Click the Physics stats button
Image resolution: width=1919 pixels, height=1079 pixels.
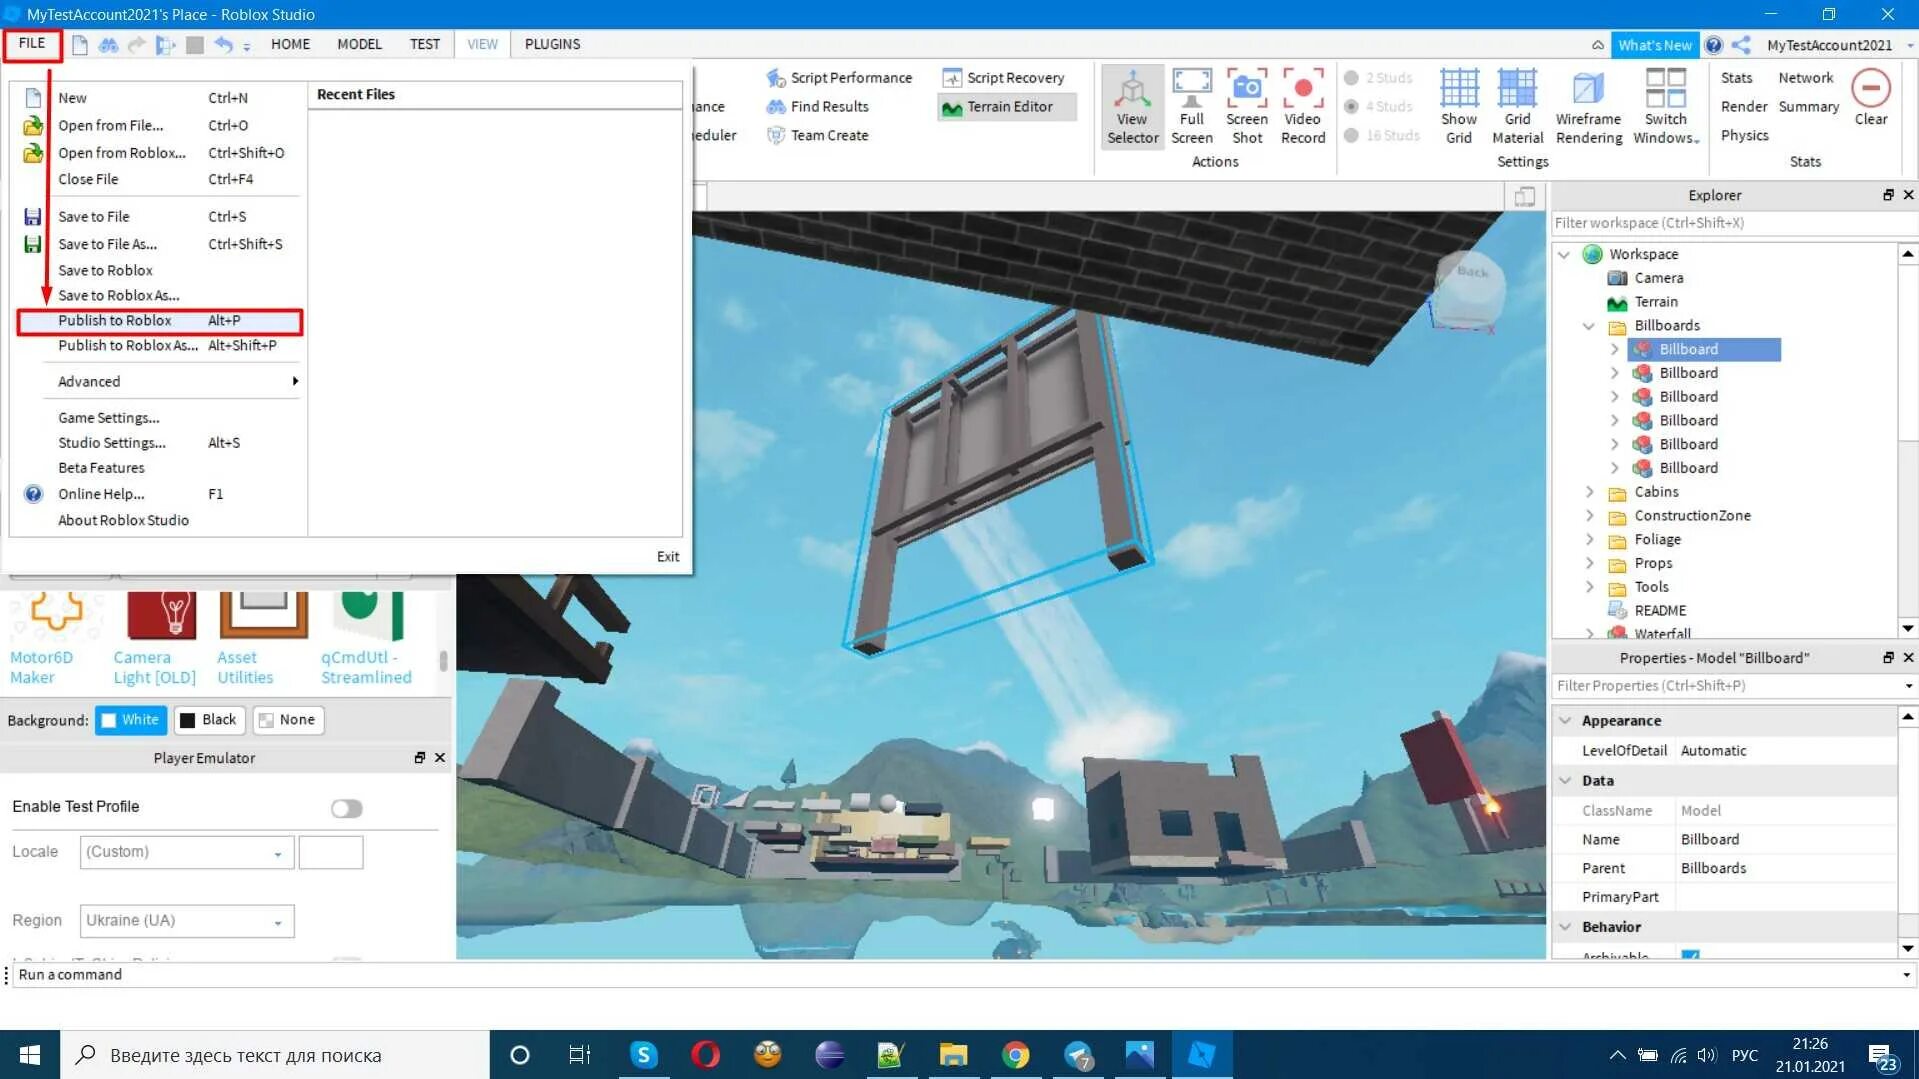click(1744, 136)
